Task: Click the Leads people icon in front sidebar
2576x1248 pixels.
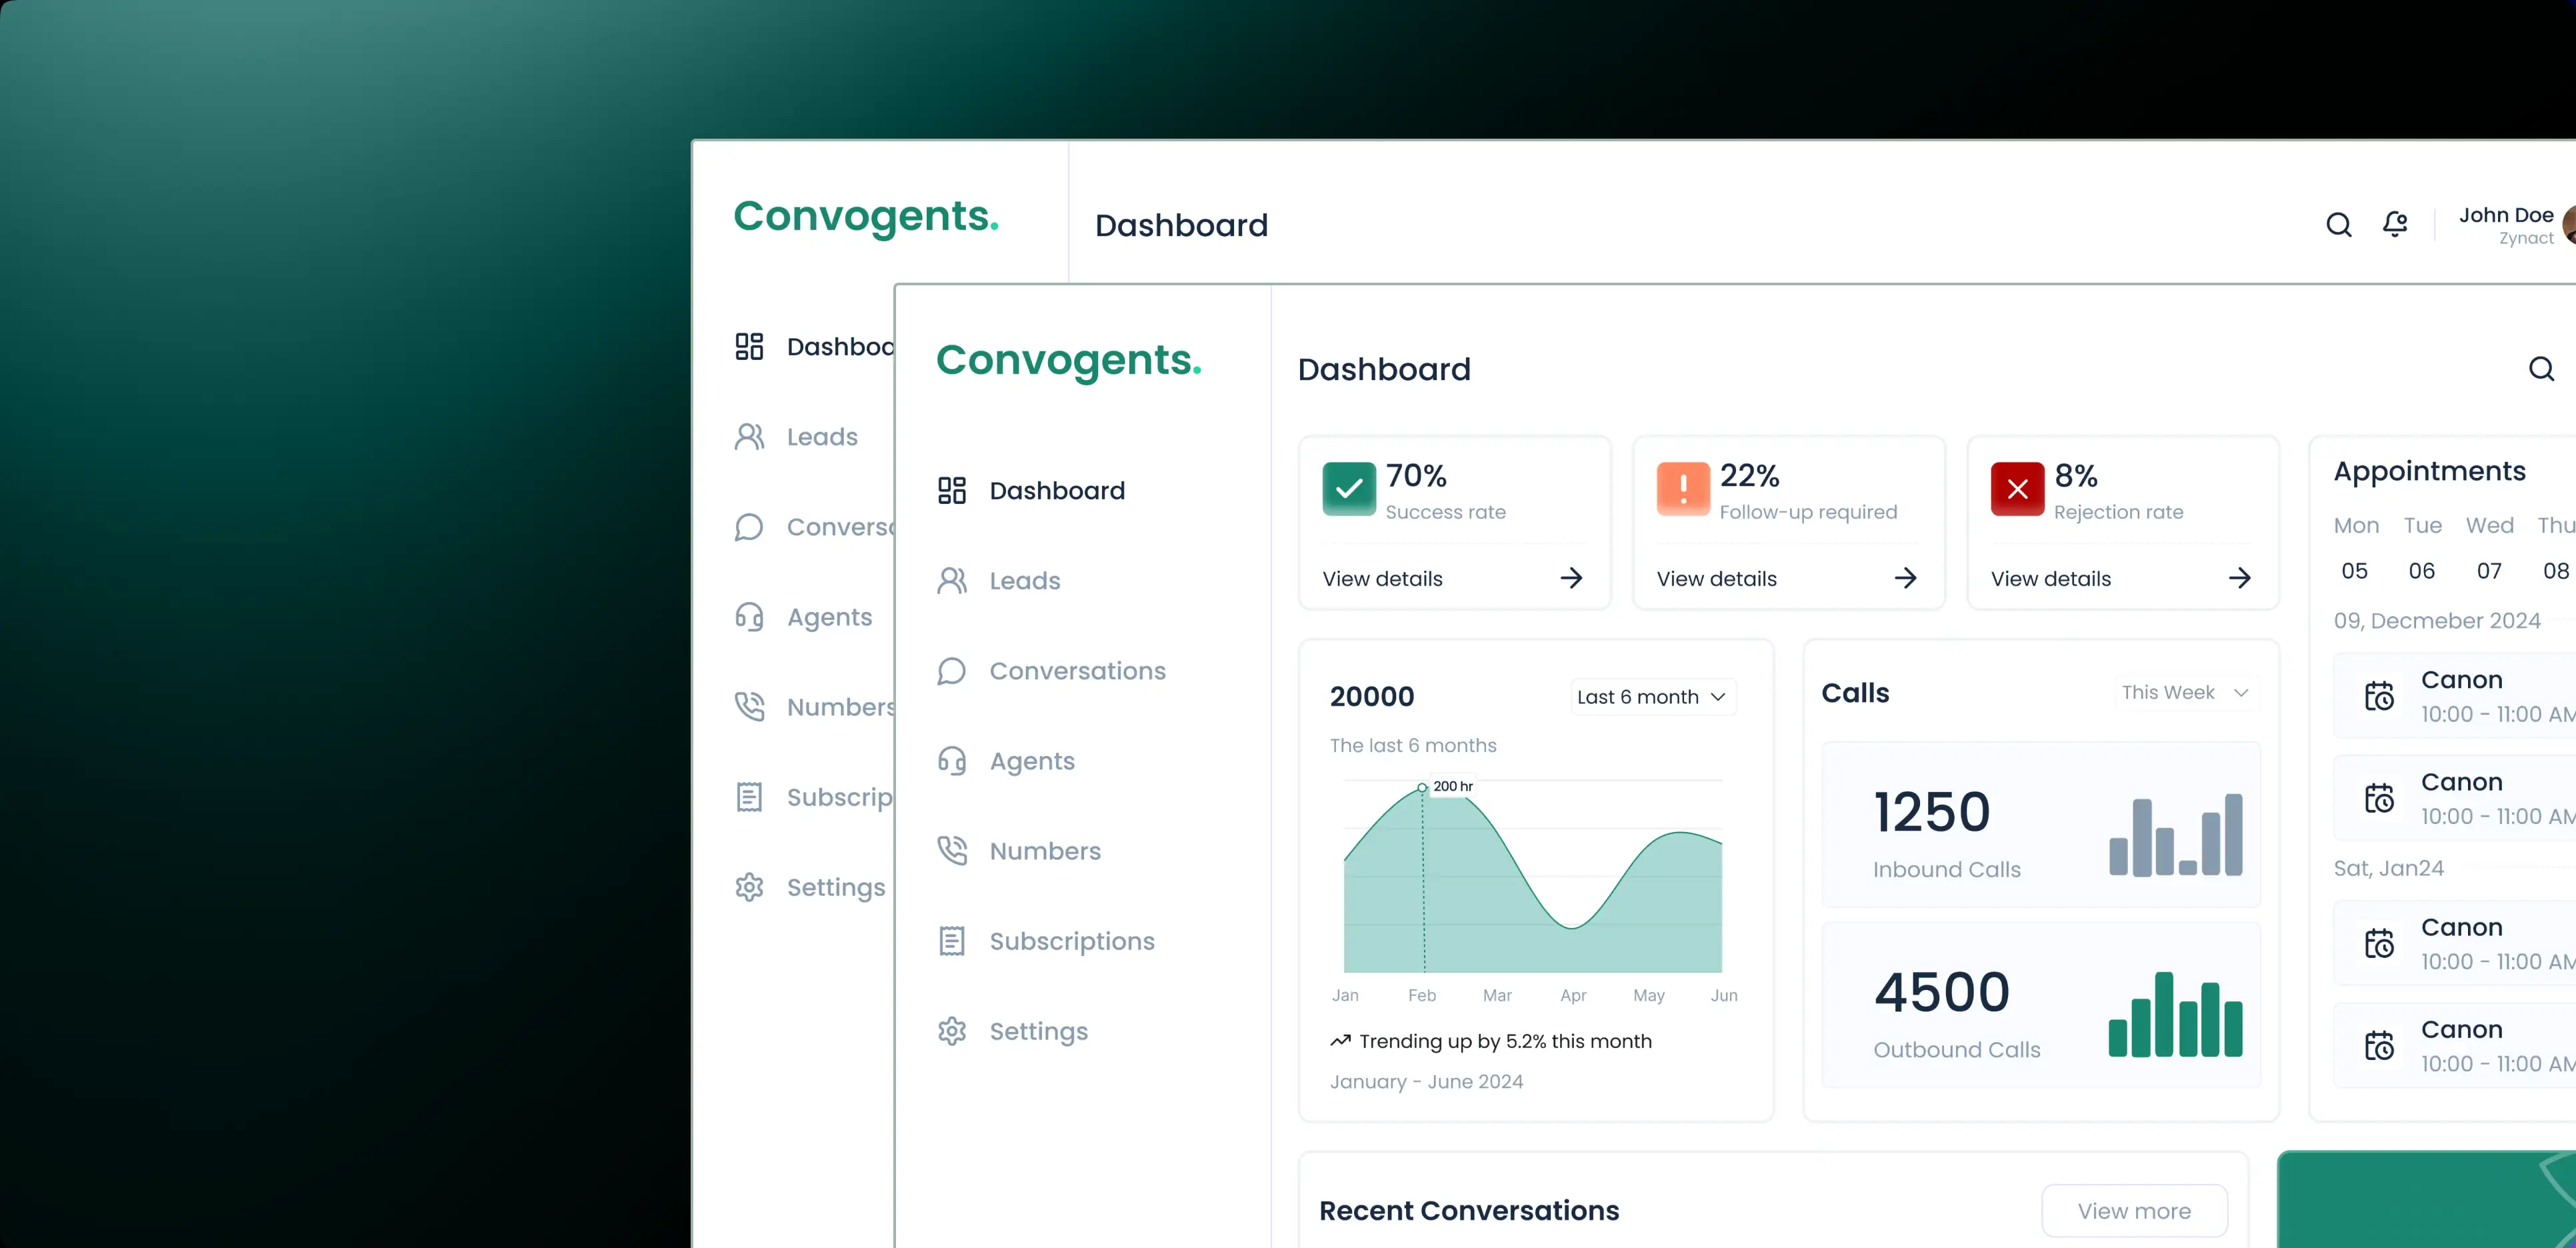Action: pos(951,580)
